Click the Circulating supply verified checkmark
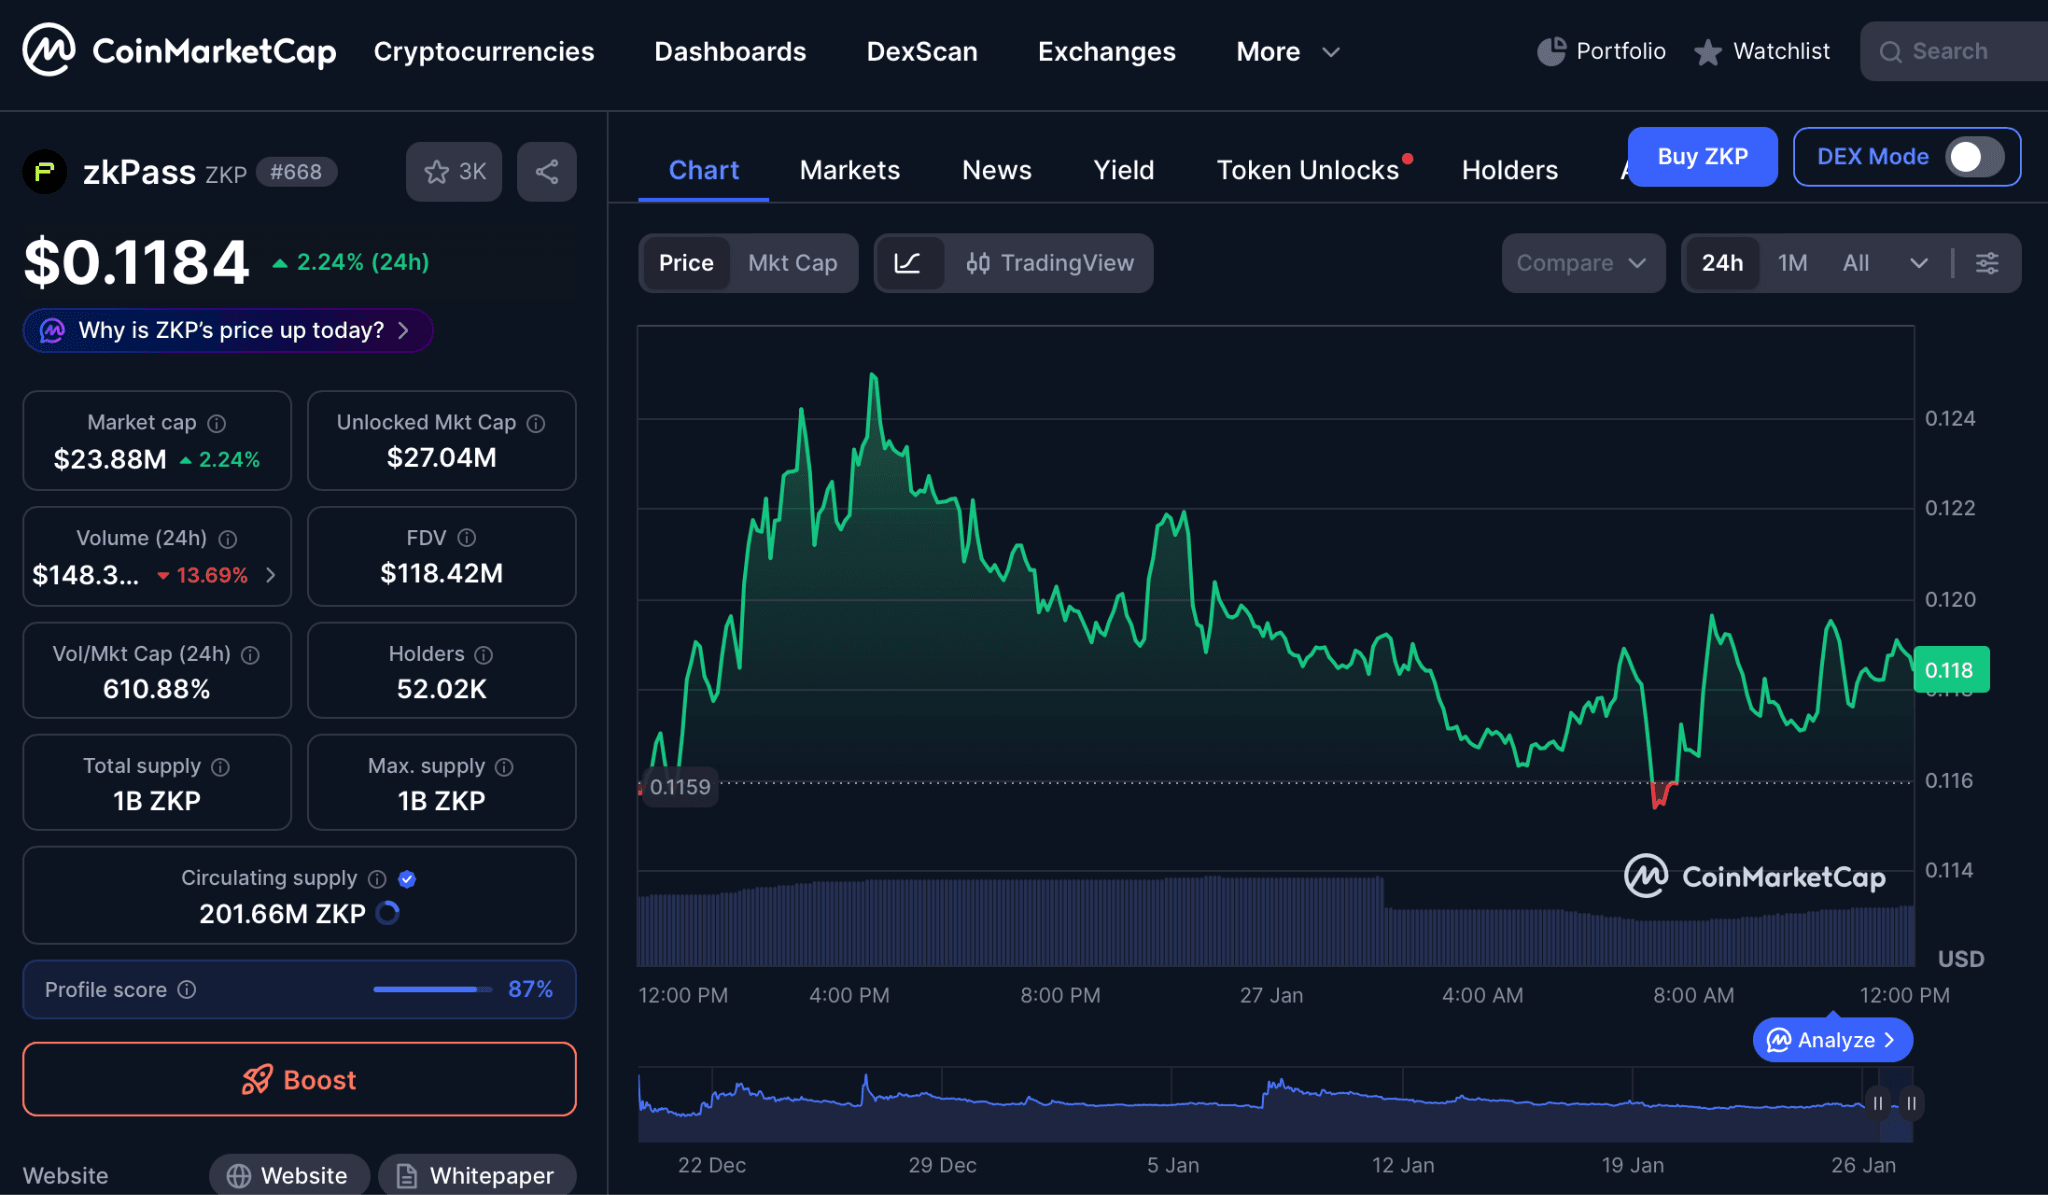The height and width of the screenshot is (1195, 2048). [407, 879]
